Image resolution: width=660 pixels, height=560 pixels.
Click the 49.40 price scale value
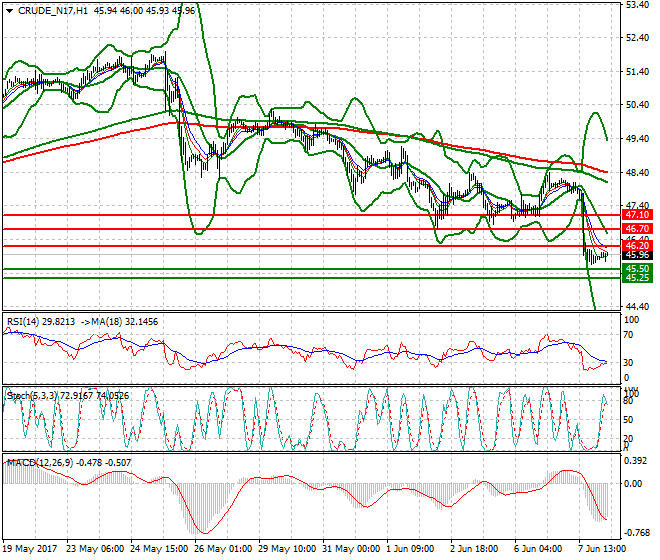tap(637, 139)
